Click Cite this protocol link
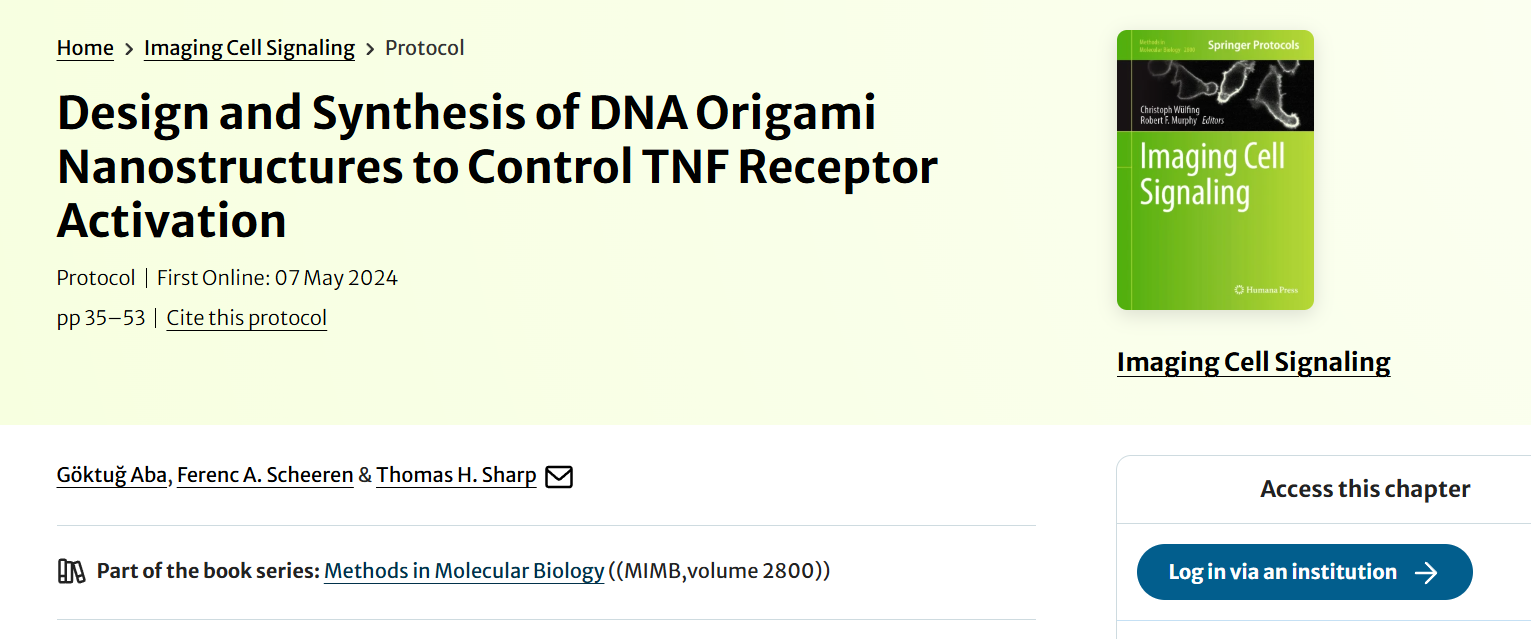The image size is (1531, 639). coord(246,318)
